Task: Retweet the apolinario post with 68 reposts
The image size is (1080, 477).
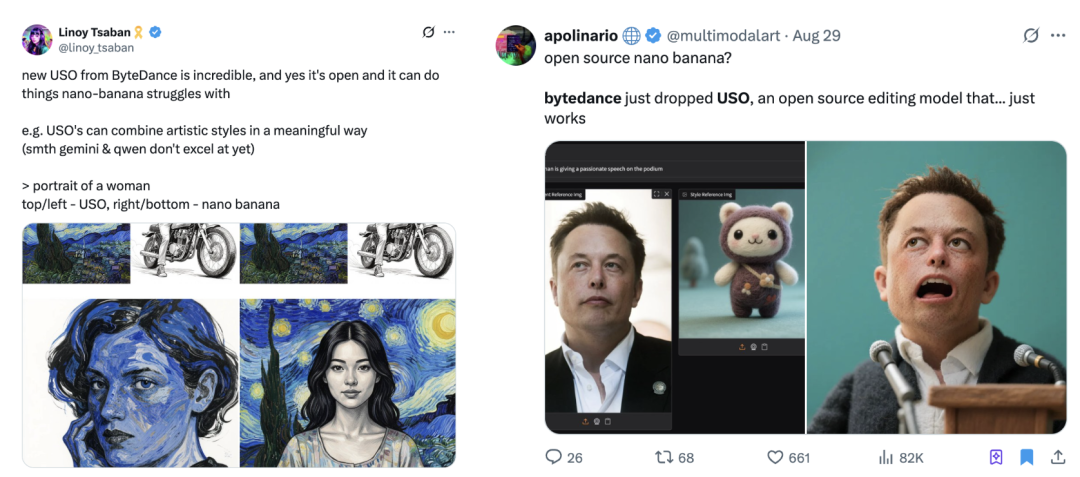Action: 664,457
